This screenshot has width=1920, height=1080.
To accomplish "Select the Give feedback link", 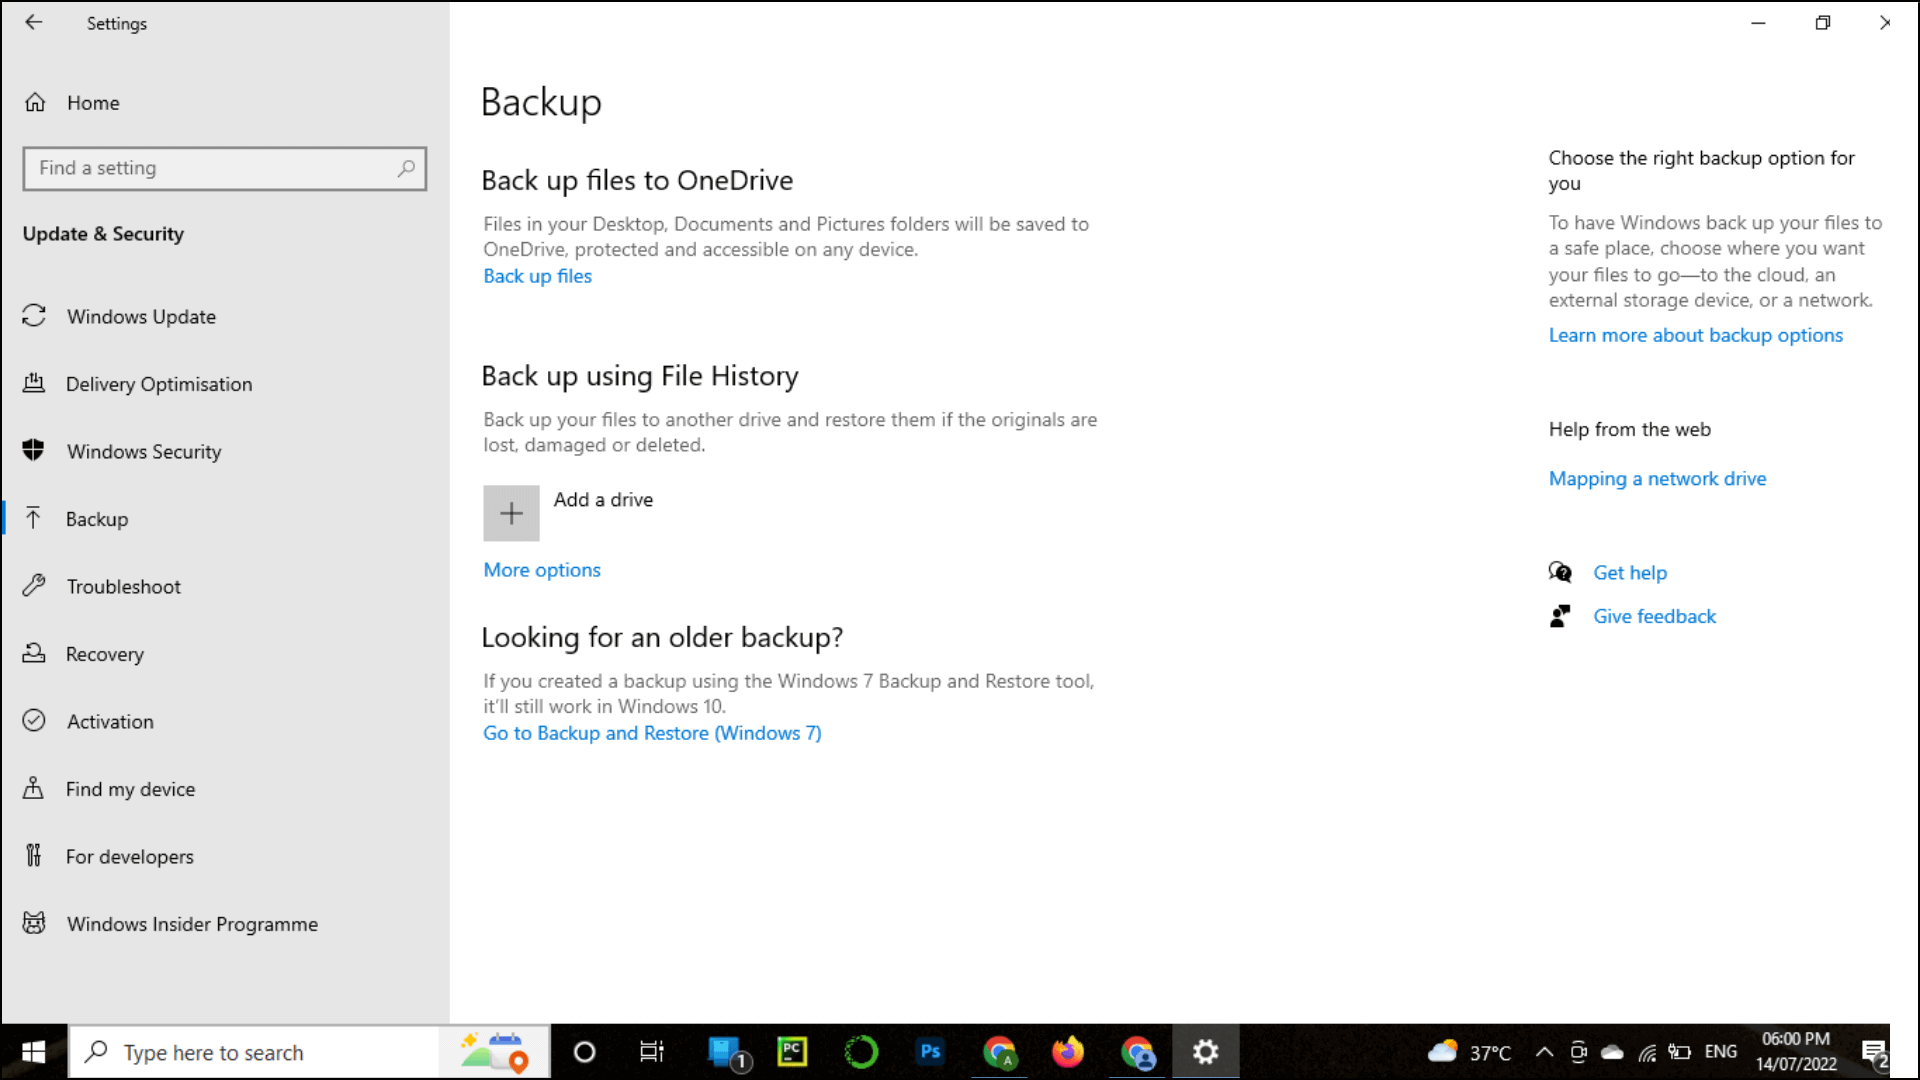I will (x=1655, y=616).
